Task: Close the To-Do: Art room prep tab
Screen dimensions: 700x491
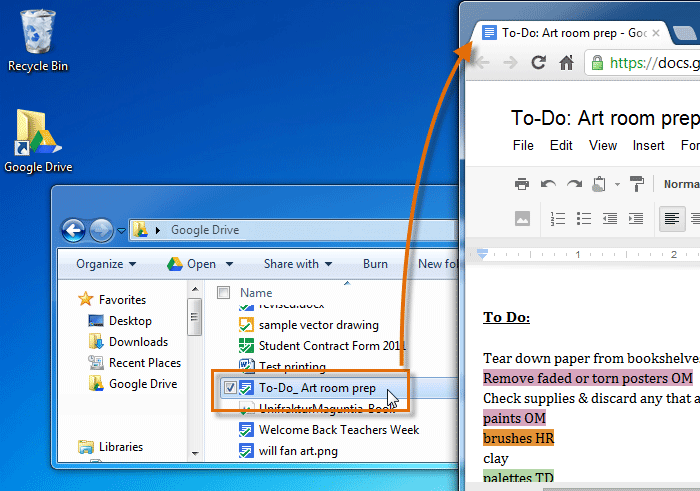Action: (x=656, y=33)
